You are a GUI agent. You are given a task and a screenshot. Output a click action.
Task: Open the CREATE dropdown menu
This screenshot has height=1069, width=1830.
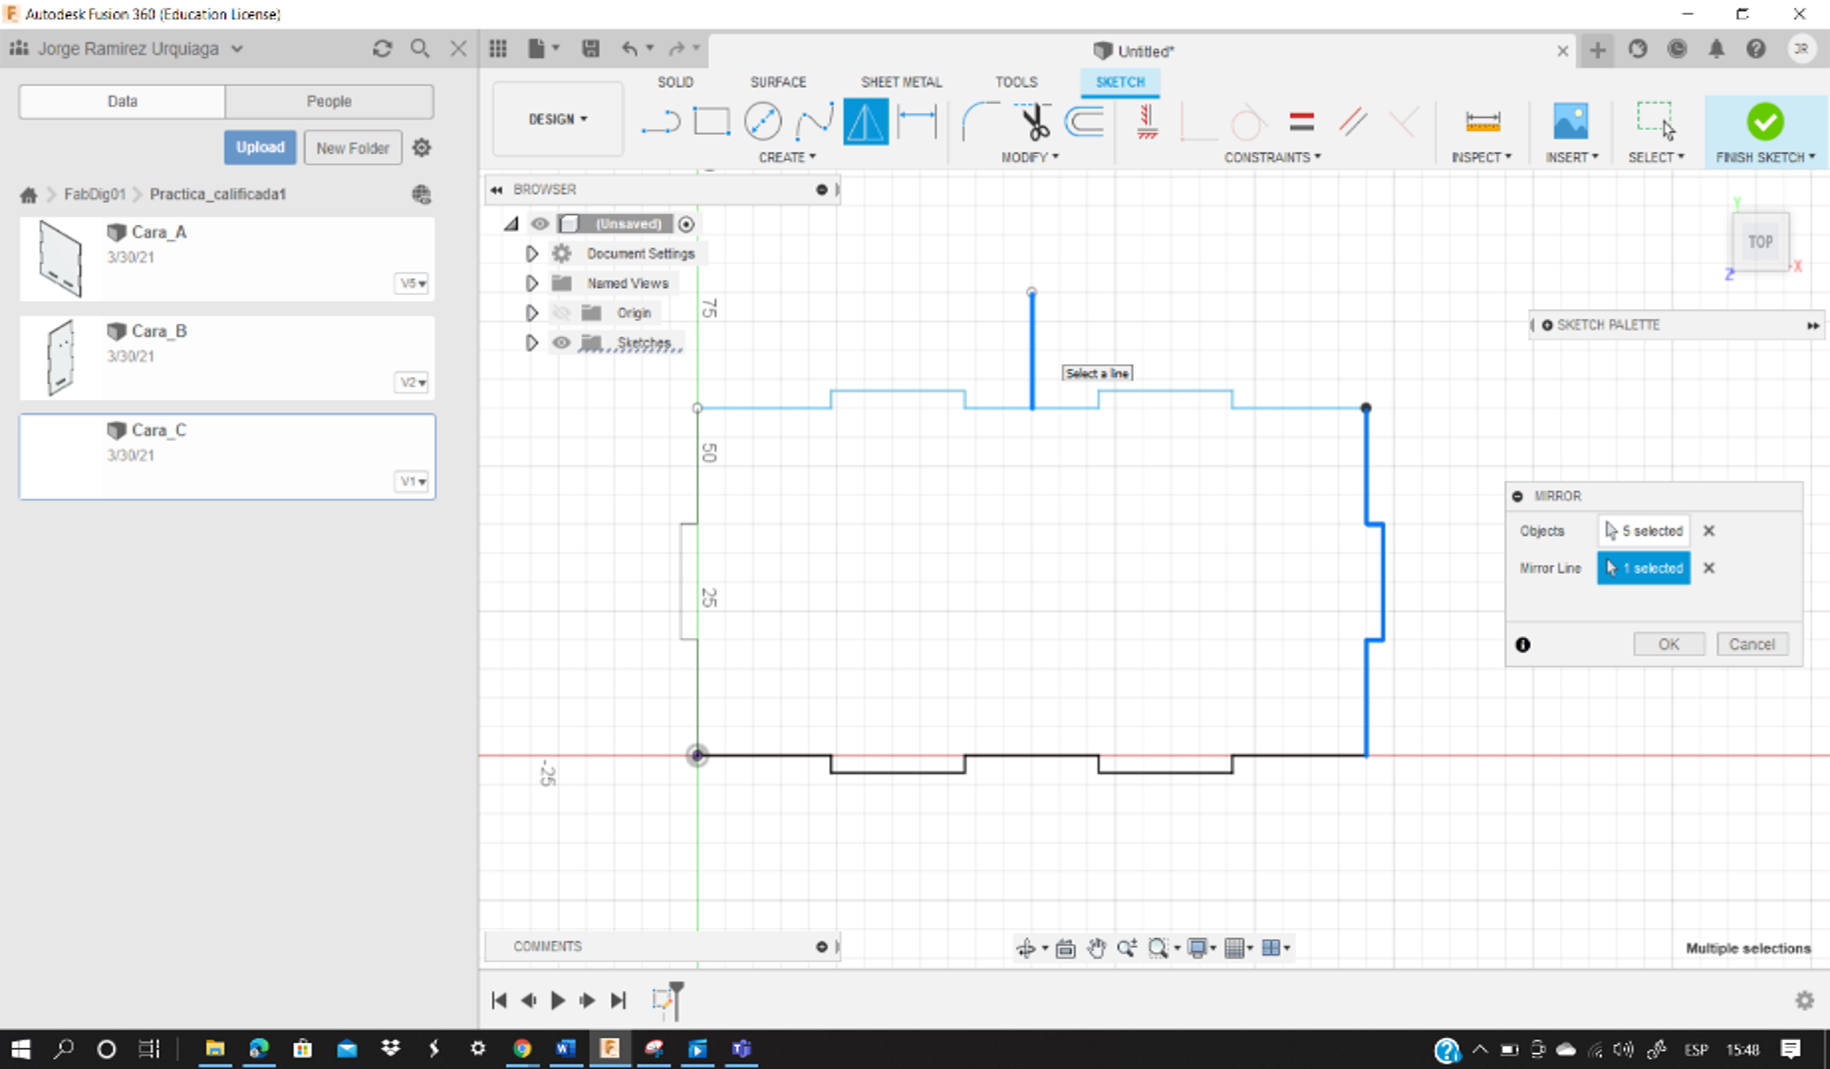[787, 157]
